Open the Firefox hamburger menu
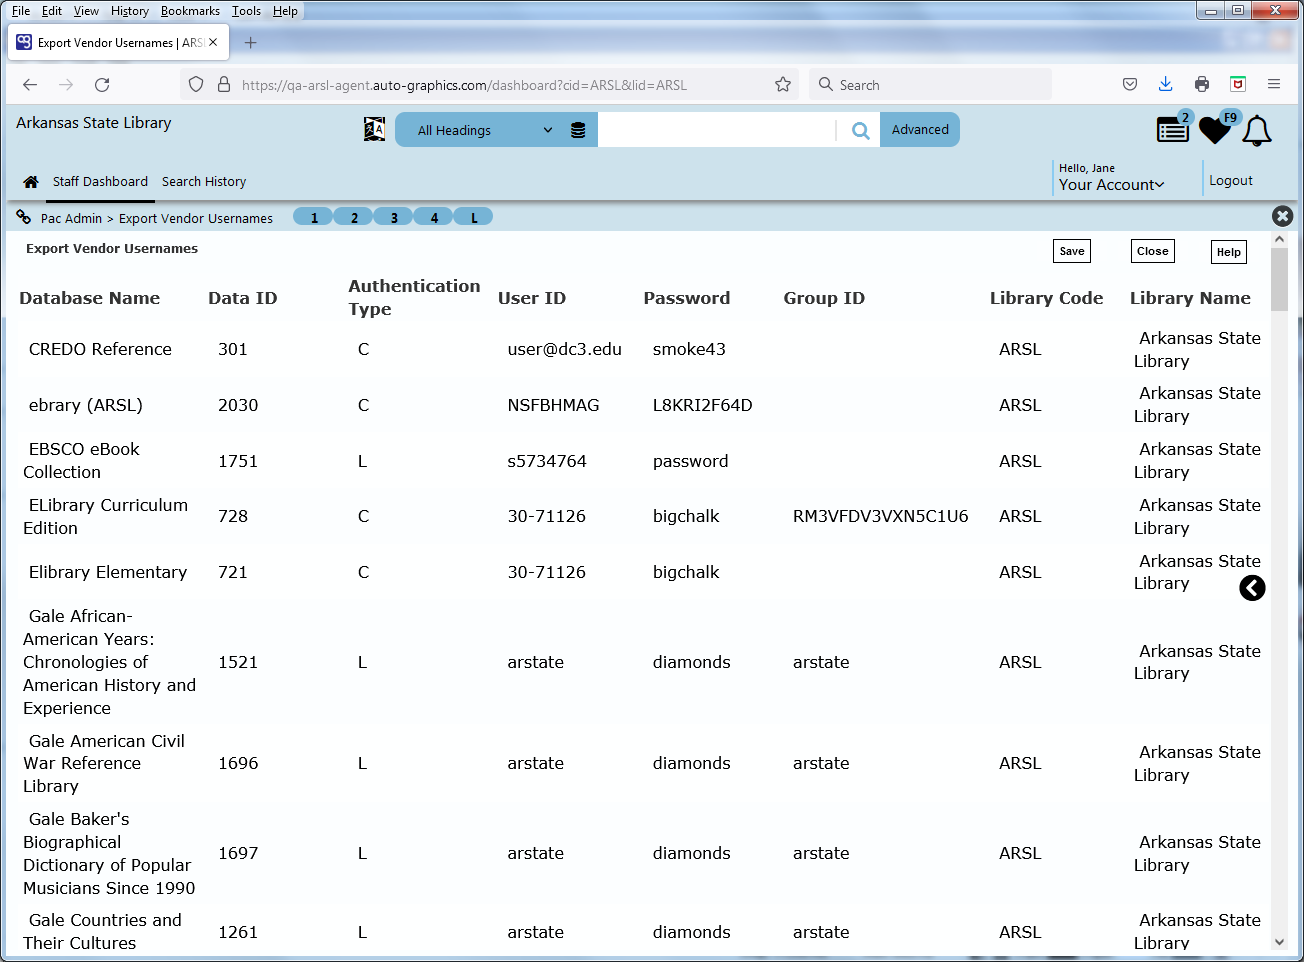1304x962 pixels. [1274, 85]
